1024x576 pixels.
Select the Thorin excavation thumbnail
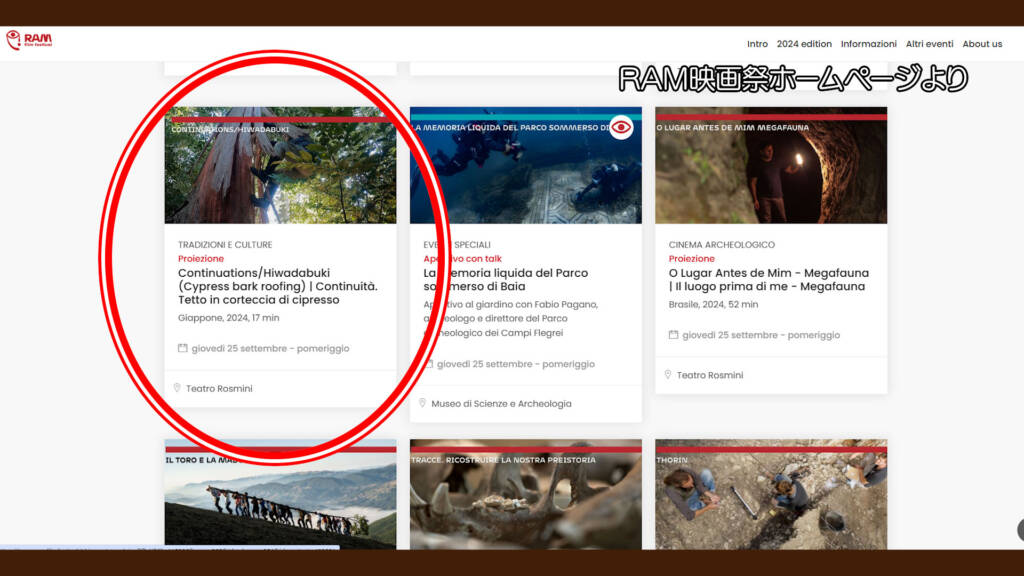point(770,495)
